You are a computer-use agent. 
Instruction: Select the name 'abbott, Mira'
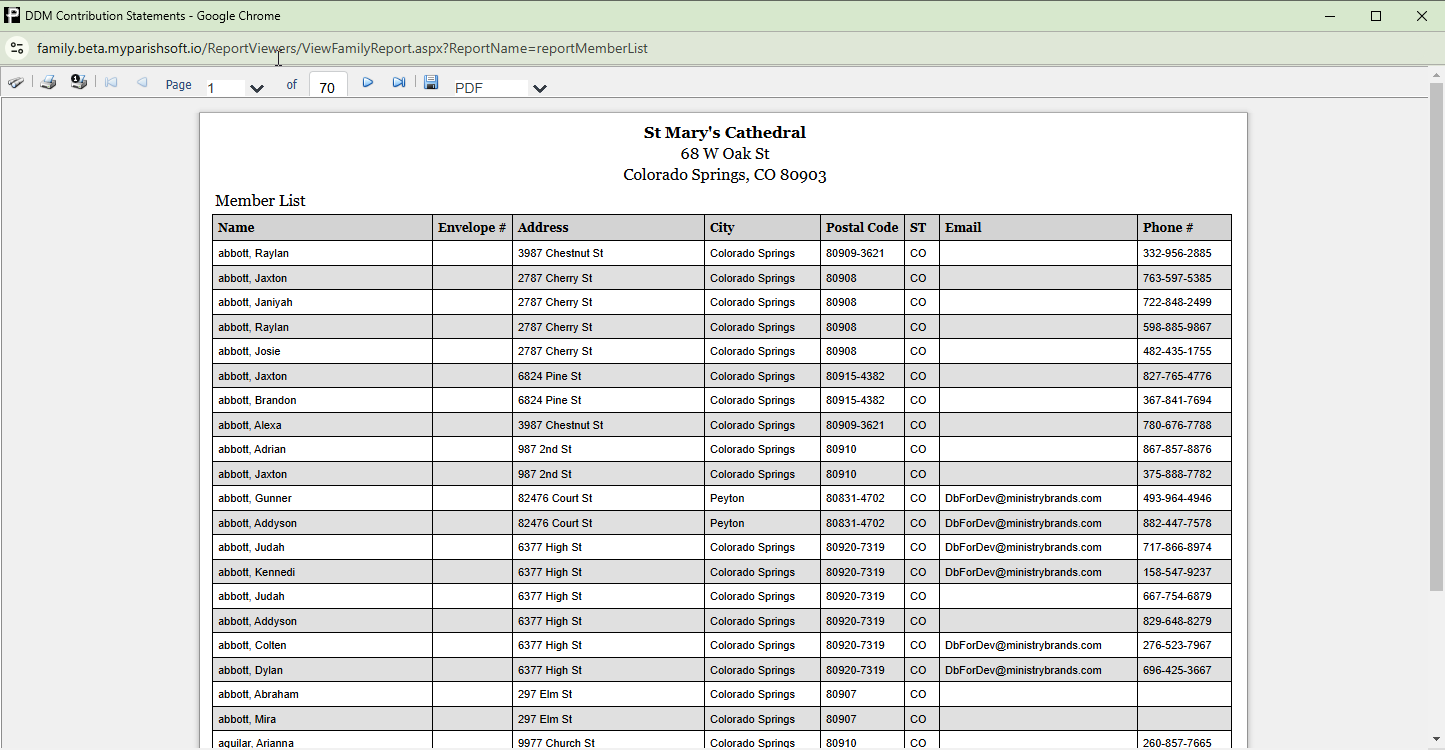(x=247, y=719)
